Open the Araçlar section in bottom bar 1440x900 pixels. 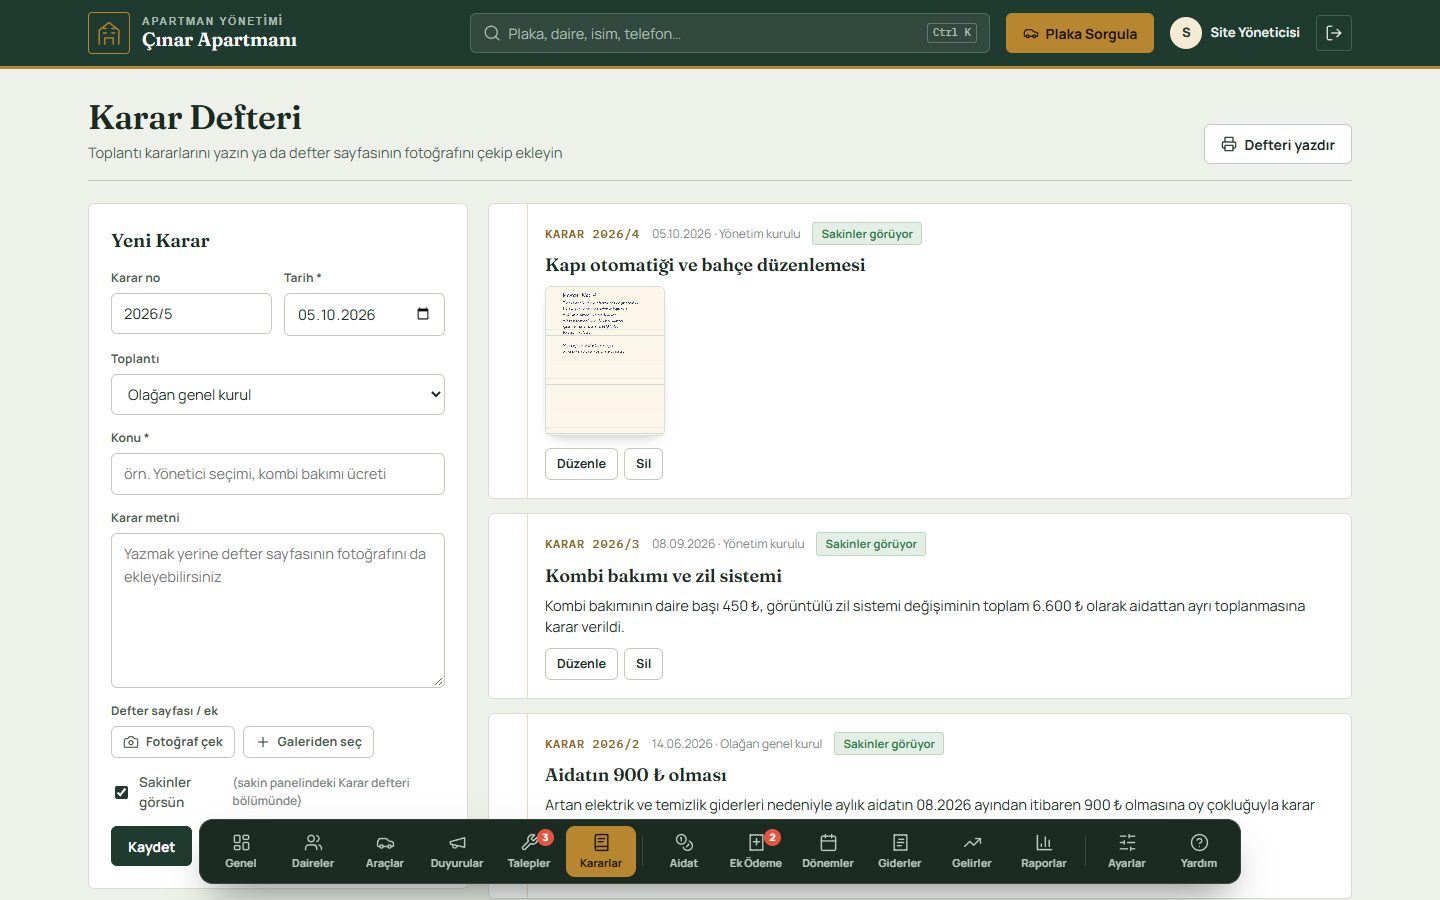point(385,851)
